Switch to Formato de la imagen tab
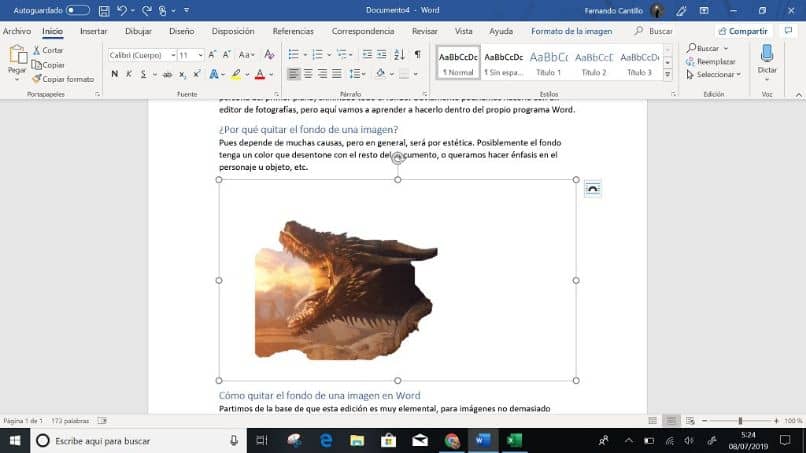The height and width of the screenshot is (453, 806). pos(572,31)
